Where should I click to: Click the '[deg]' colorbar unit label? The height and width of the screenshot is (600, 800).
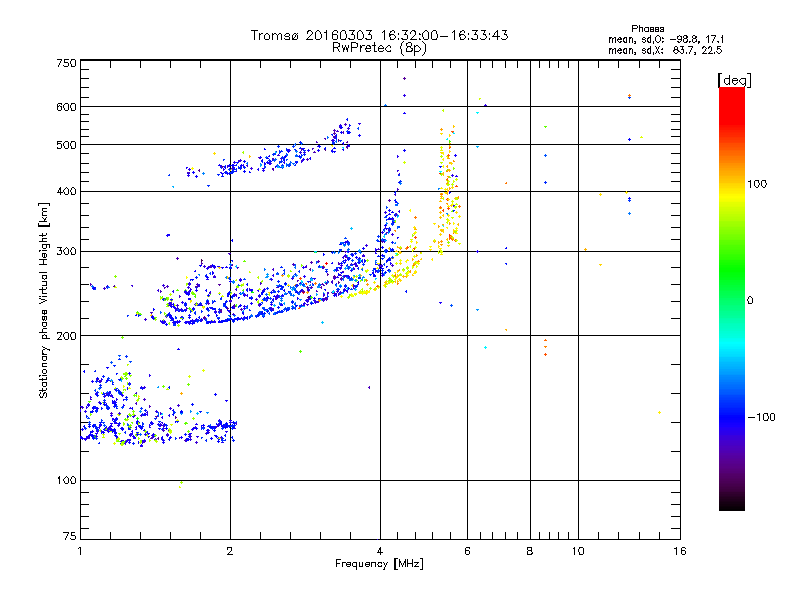pos(734,80)
